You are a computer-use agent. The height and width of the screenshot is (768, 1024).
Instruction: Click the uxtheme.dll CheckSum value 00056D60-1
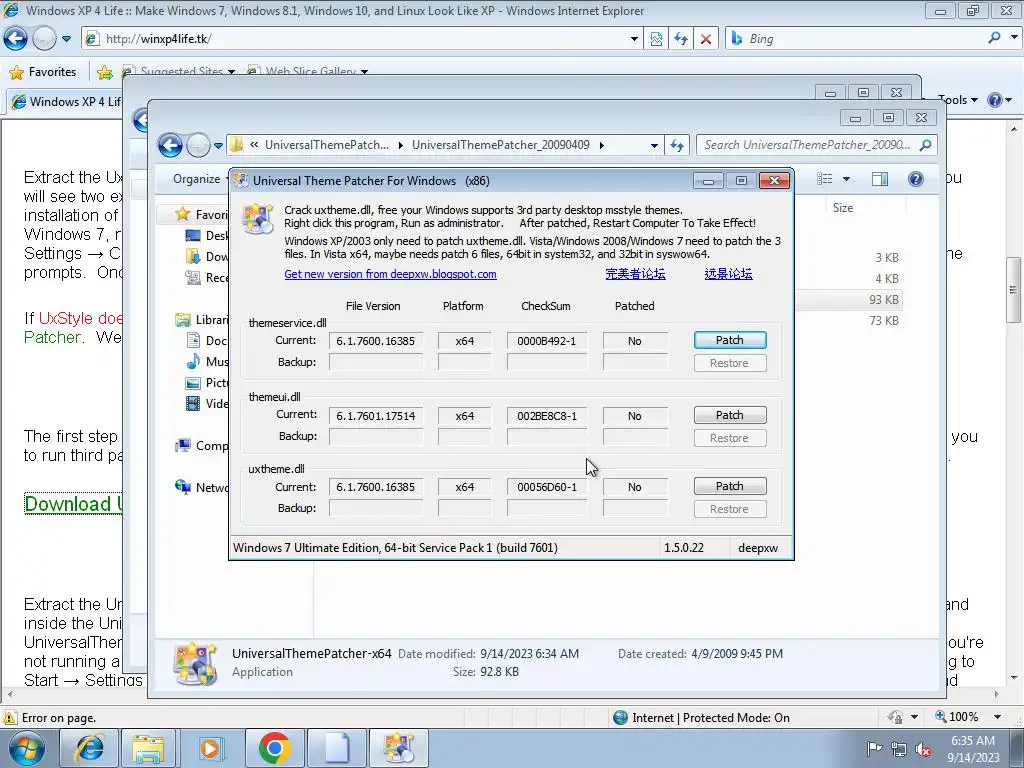coord(547,487)
